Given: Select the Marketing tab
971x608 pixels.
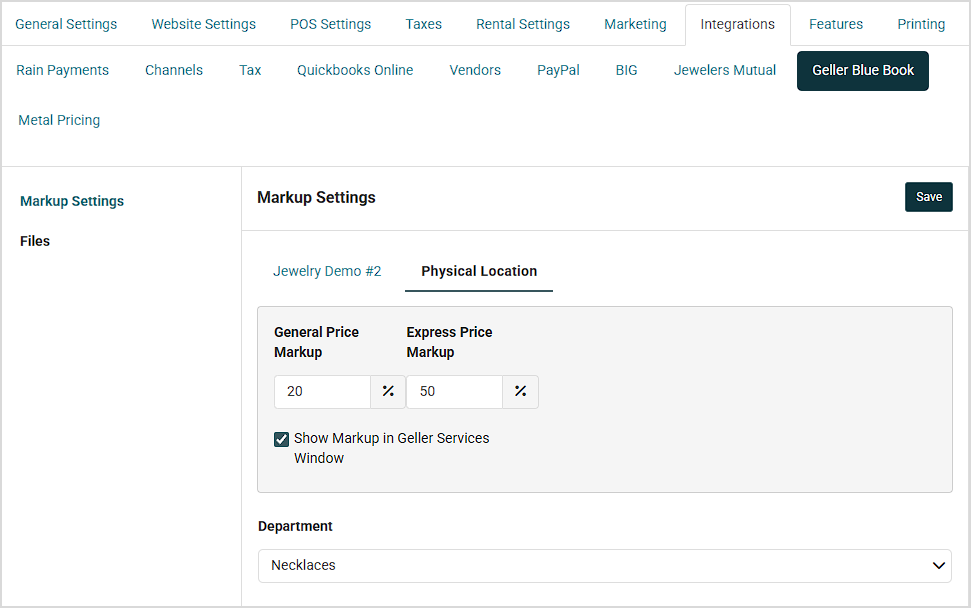Looking at the screenshot, I should pyautogui.click(x=635, y=24).
